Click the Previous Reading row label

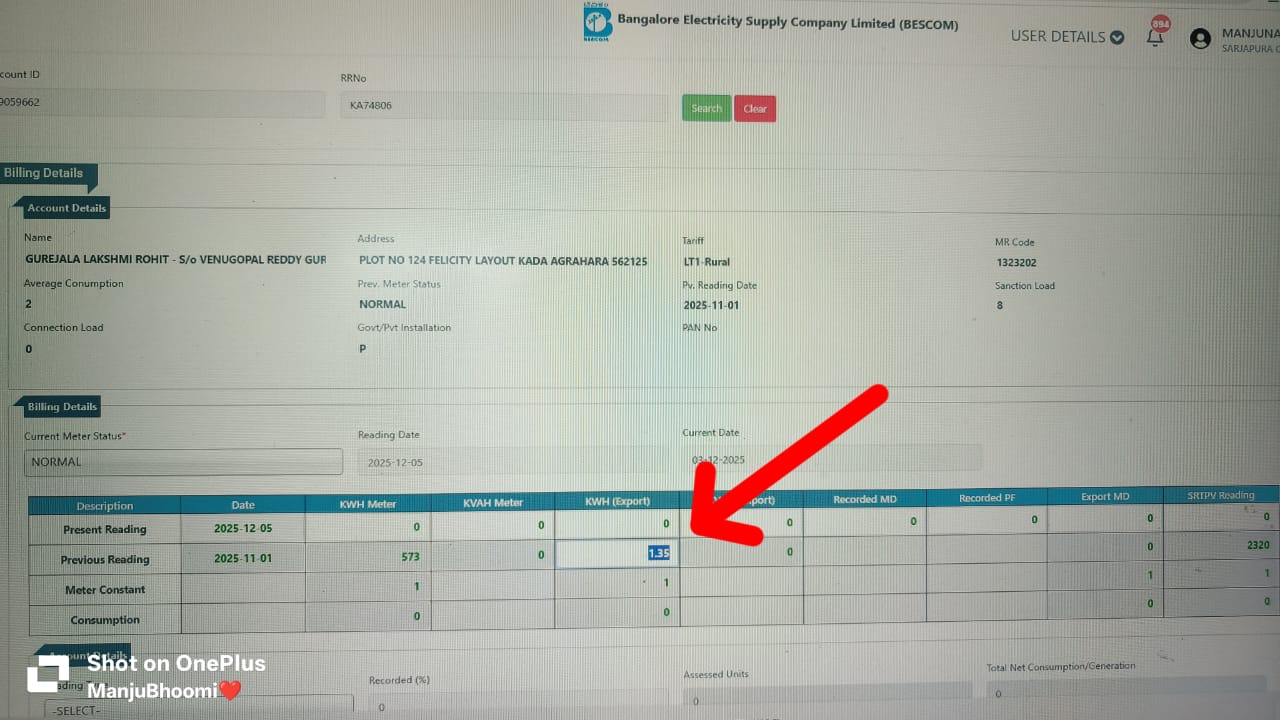105,560
